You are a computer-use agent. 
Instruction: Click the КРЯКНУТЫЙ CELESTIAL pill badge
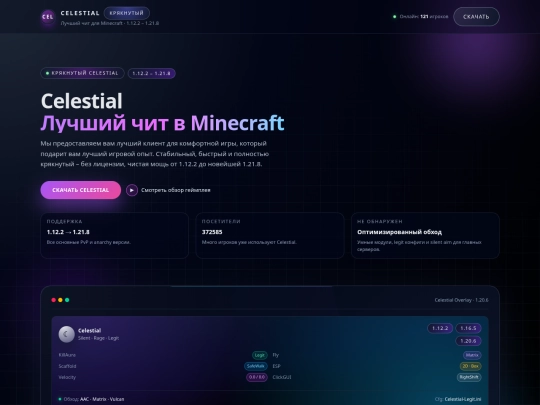click(82, 73)
